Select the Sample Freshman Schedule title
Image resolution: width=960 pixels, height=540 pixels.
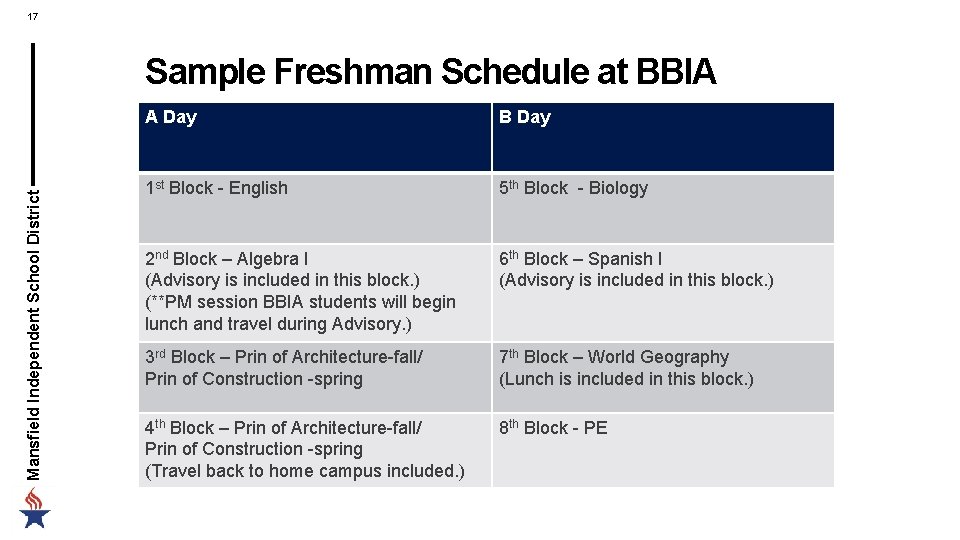[430, 72]
